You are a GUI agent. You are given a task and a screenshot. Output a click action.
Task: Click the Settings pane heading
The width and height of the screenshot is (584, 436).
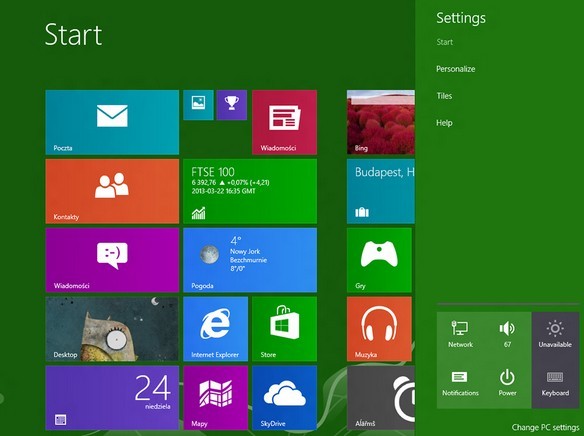(x=461, y=18)
